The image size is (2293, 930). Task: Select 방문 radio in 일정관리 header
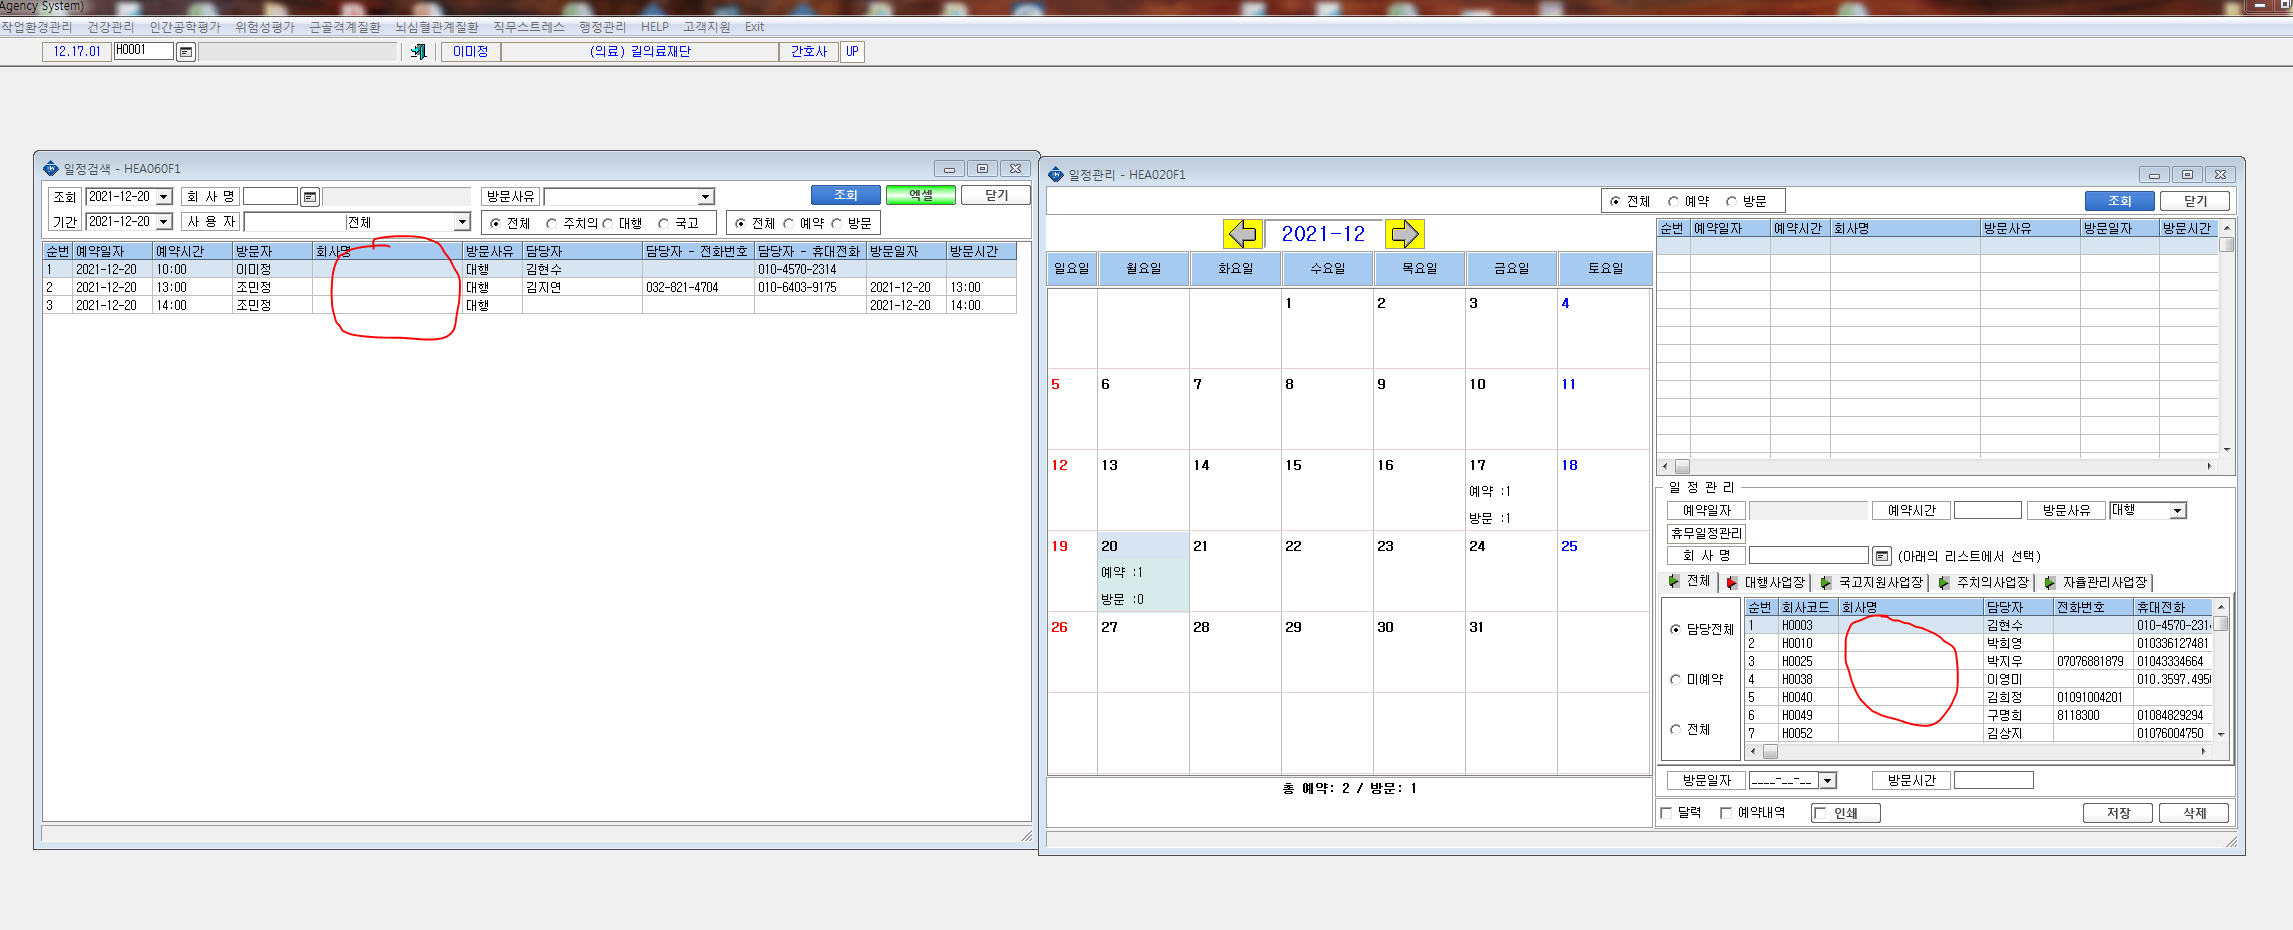[1731, 201]
